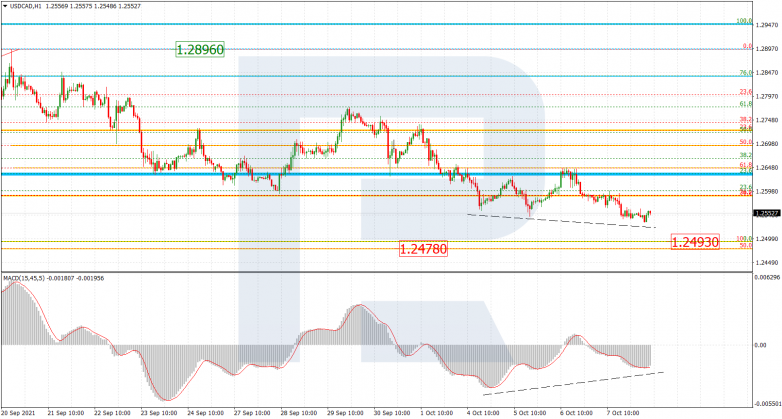The width and height of the screenshot is (782, 419).
Task: Select the current price marker 1.25527 on axis
Action: pyautogui.click(x=767, y=213)
